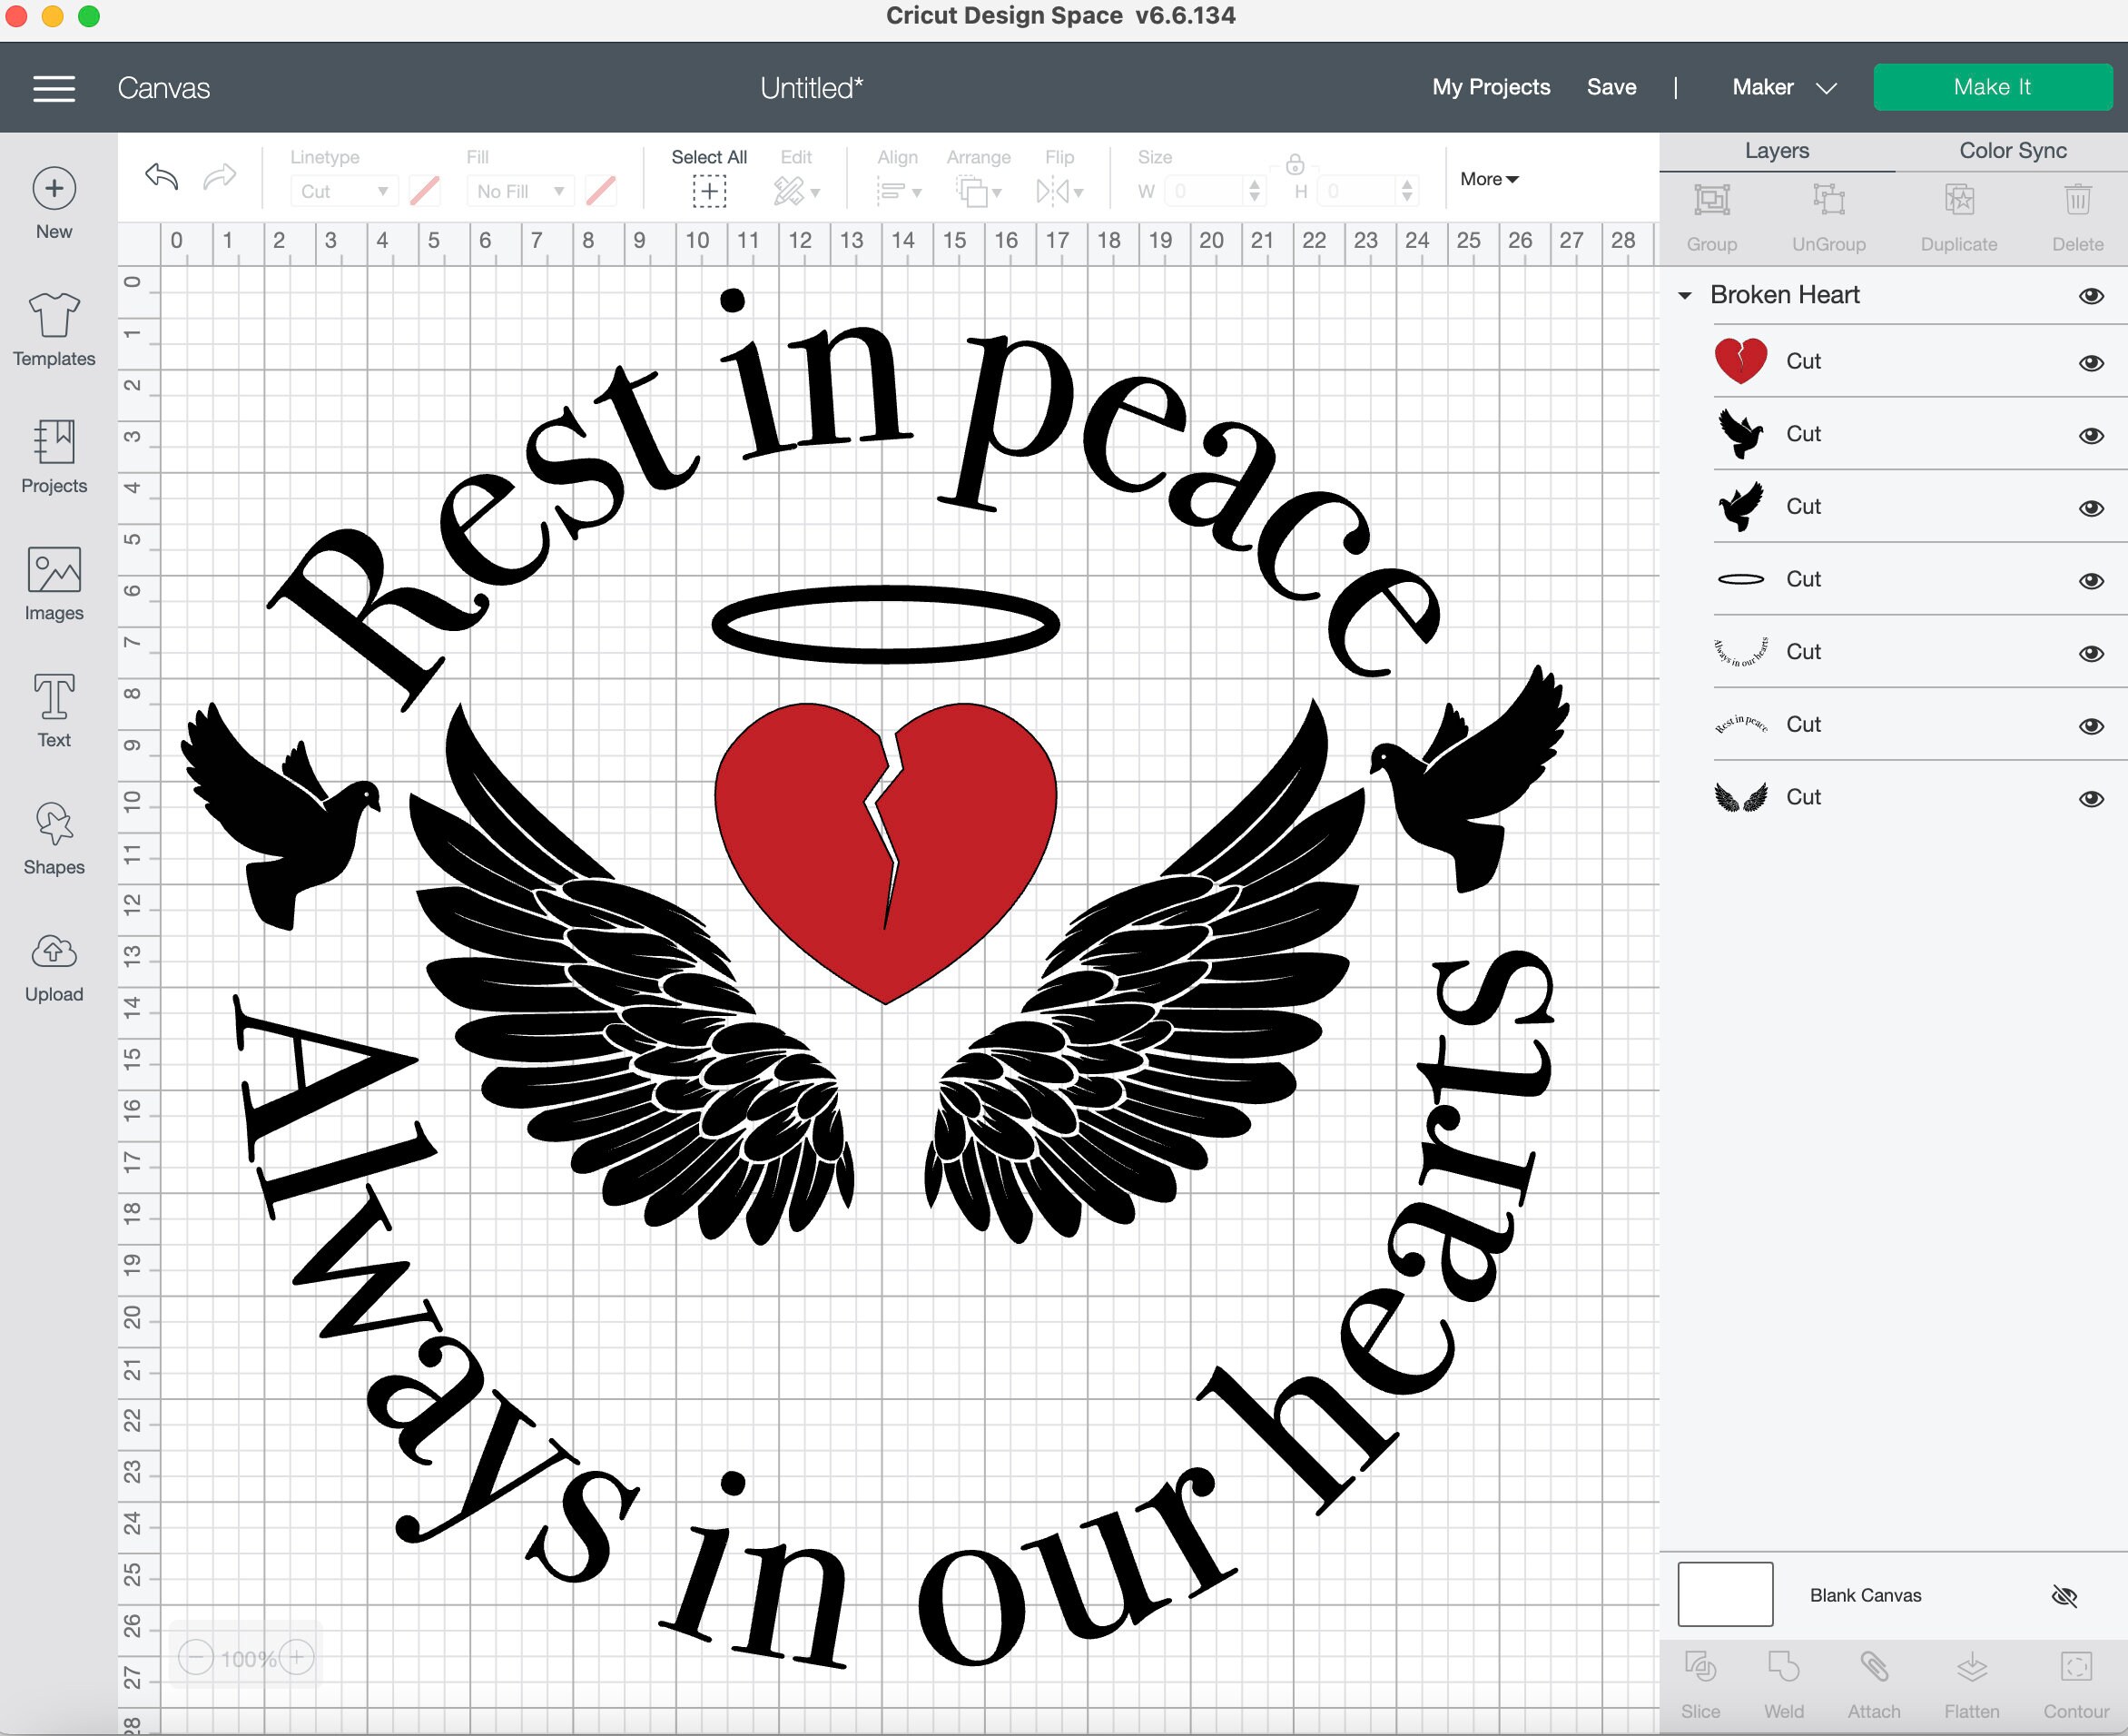Collapse the Broken Heart group
The width and height of the screenshot is (2128, 1736).
tap(1685, 295)
